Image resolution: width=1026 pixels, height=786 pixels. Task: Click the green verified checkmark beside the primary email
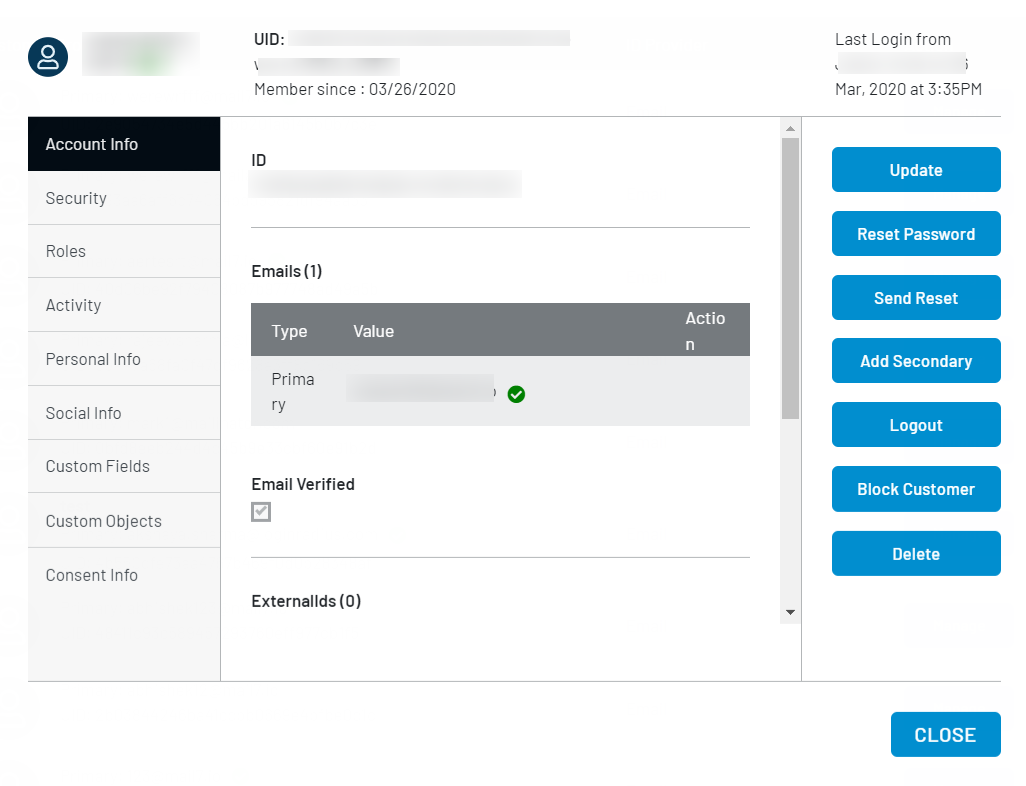tap(516, 394)
